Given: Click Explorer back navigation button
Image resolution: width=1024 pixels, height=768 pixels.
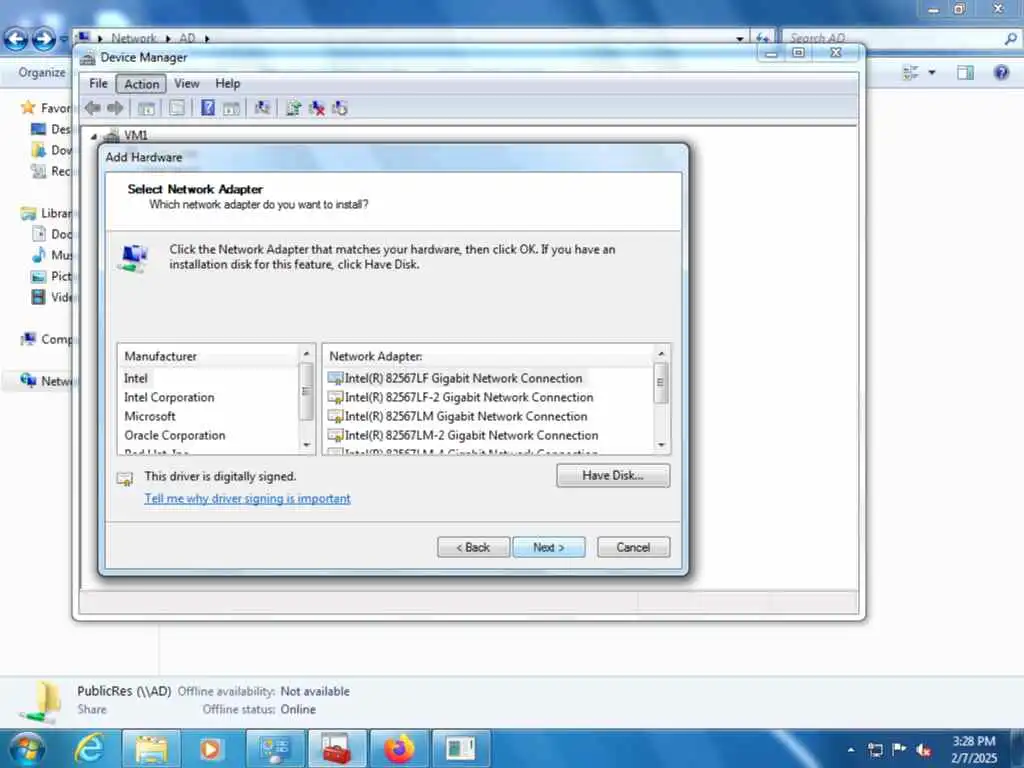Looking at the screenshot, I should (16, 39).
